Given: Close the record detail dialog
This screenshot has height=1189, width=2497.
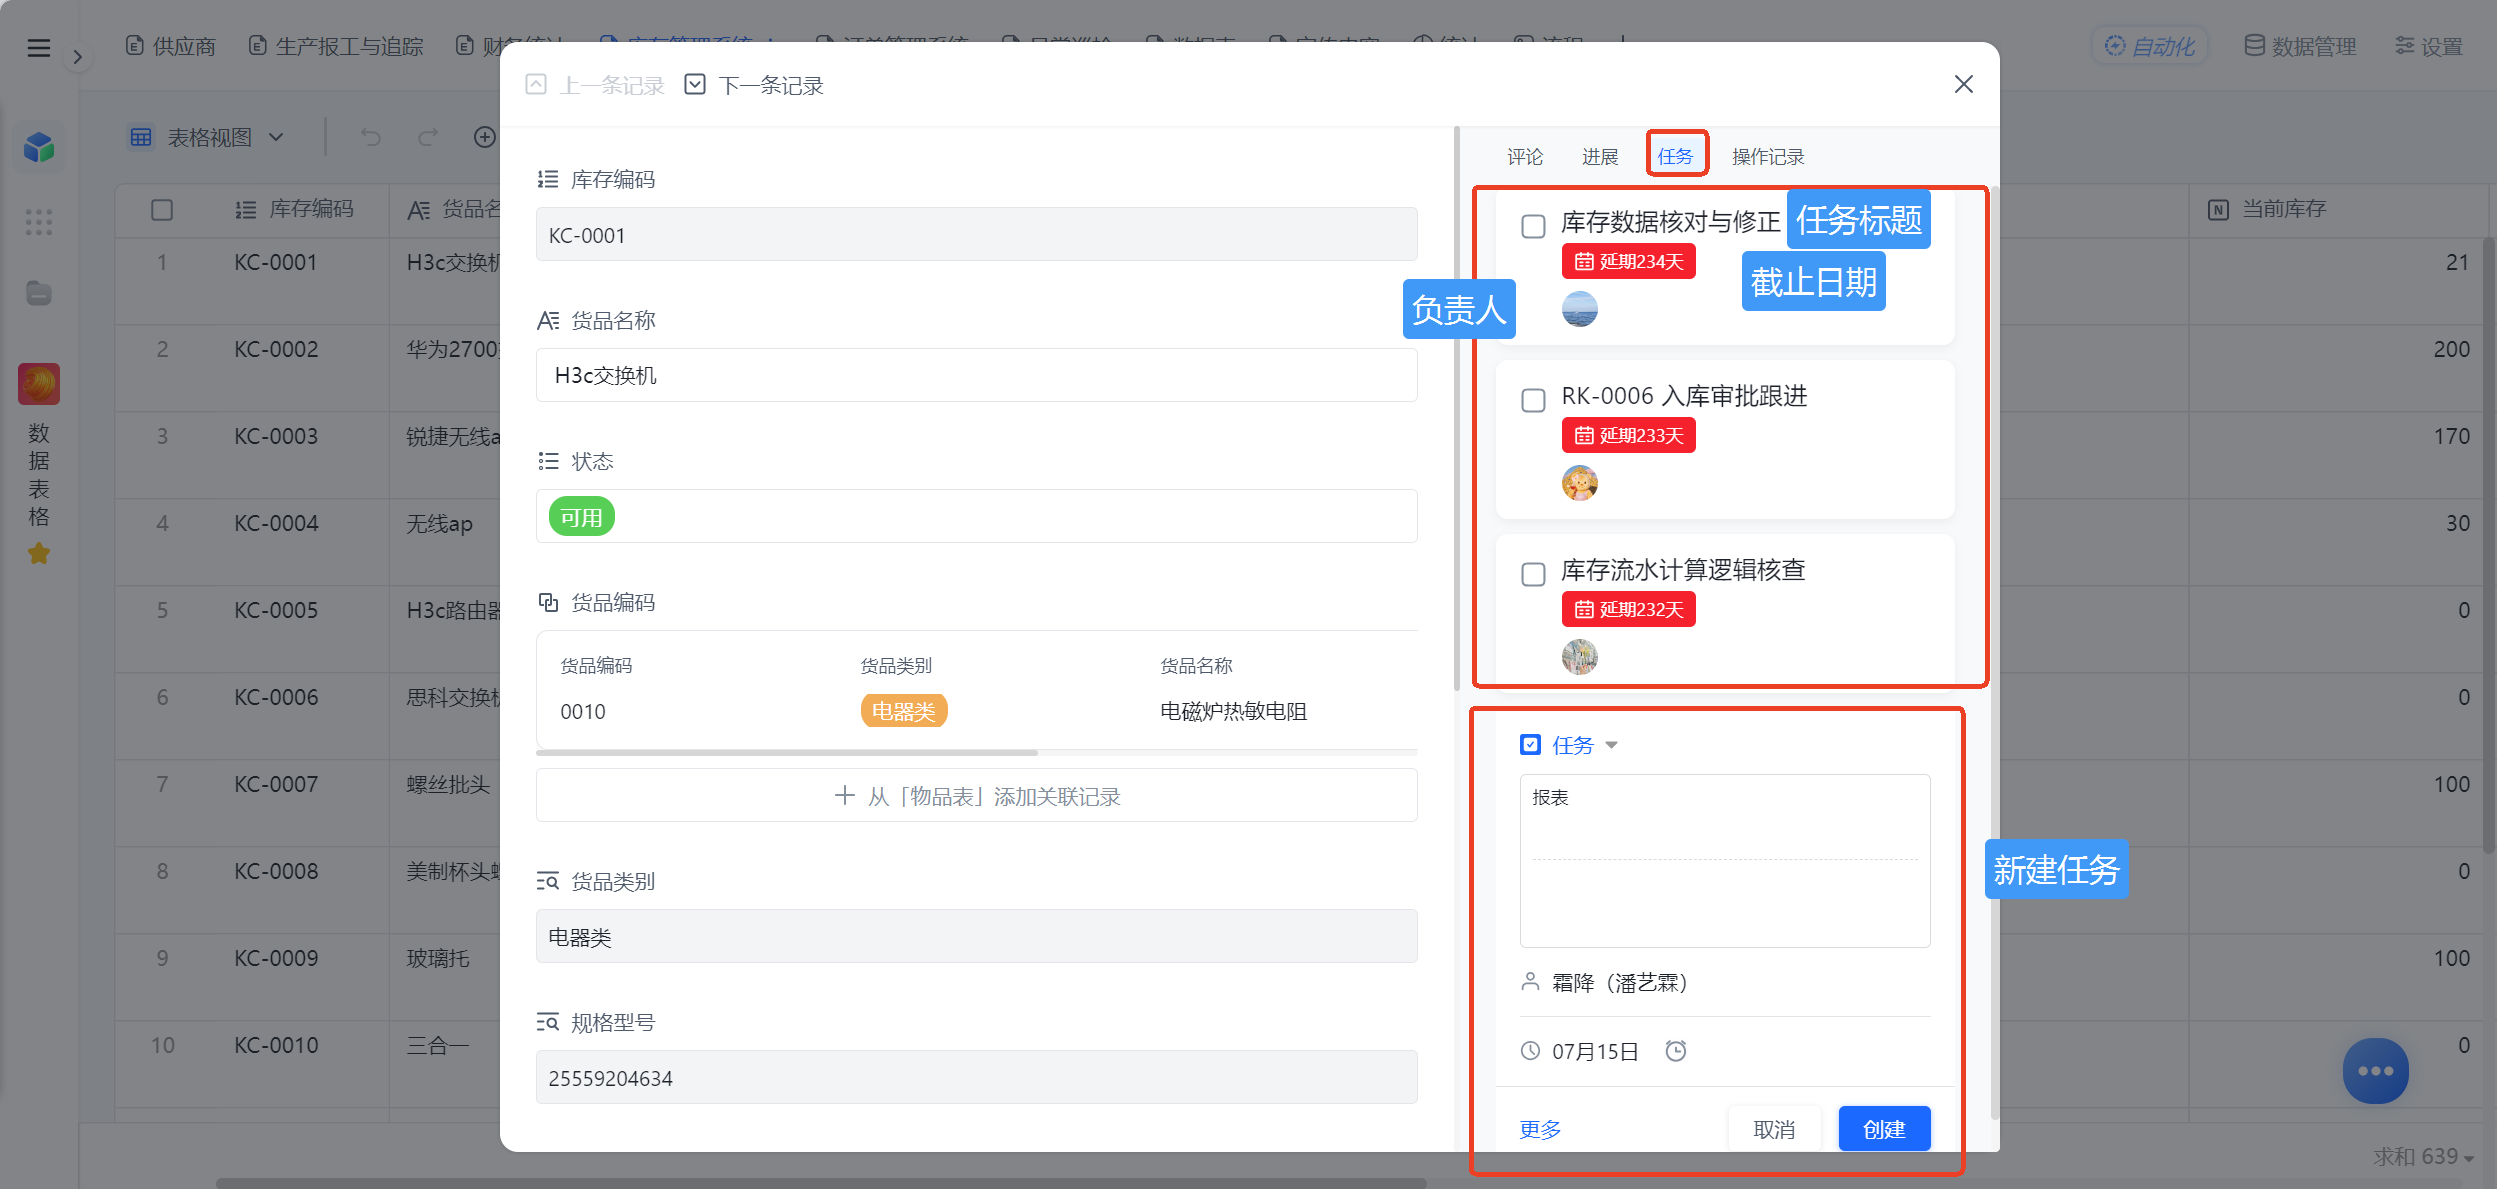Looking at the screenshot, I should pos(1963,84).
